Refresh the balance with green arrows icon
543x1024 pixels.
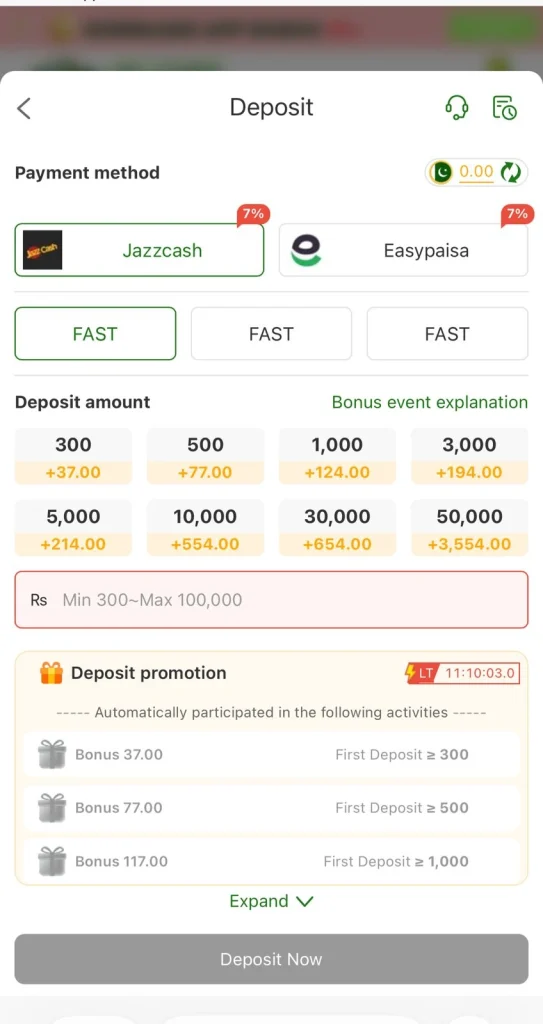click(510, 172)
